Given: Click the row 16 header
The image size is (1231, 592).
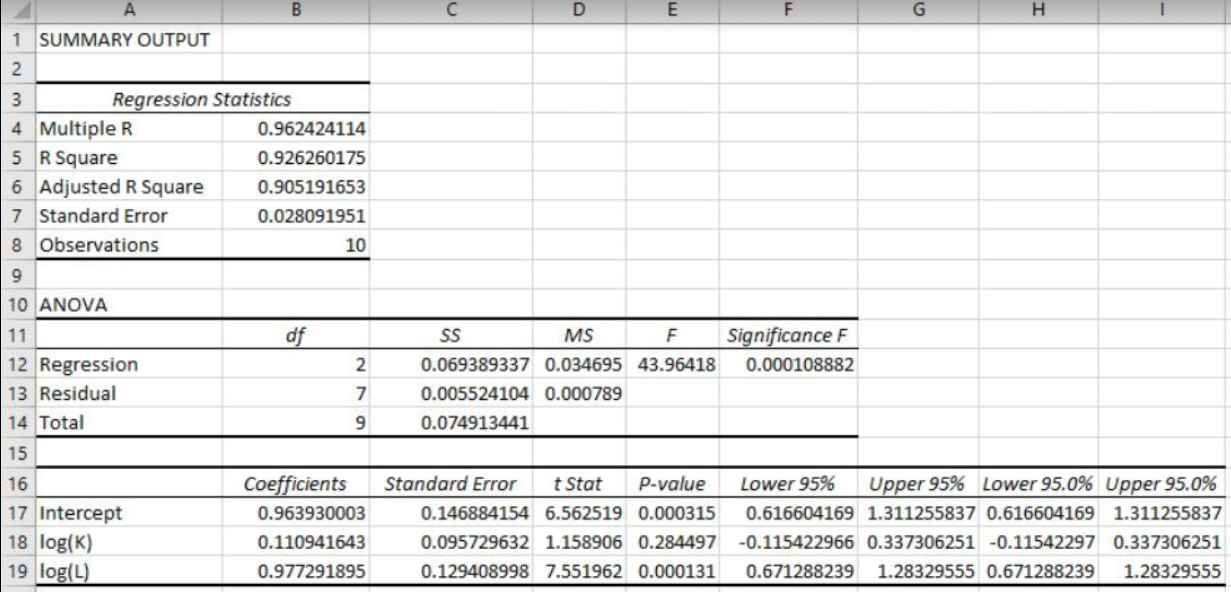Looking at the screenshot, I should [x=15, y=484].
